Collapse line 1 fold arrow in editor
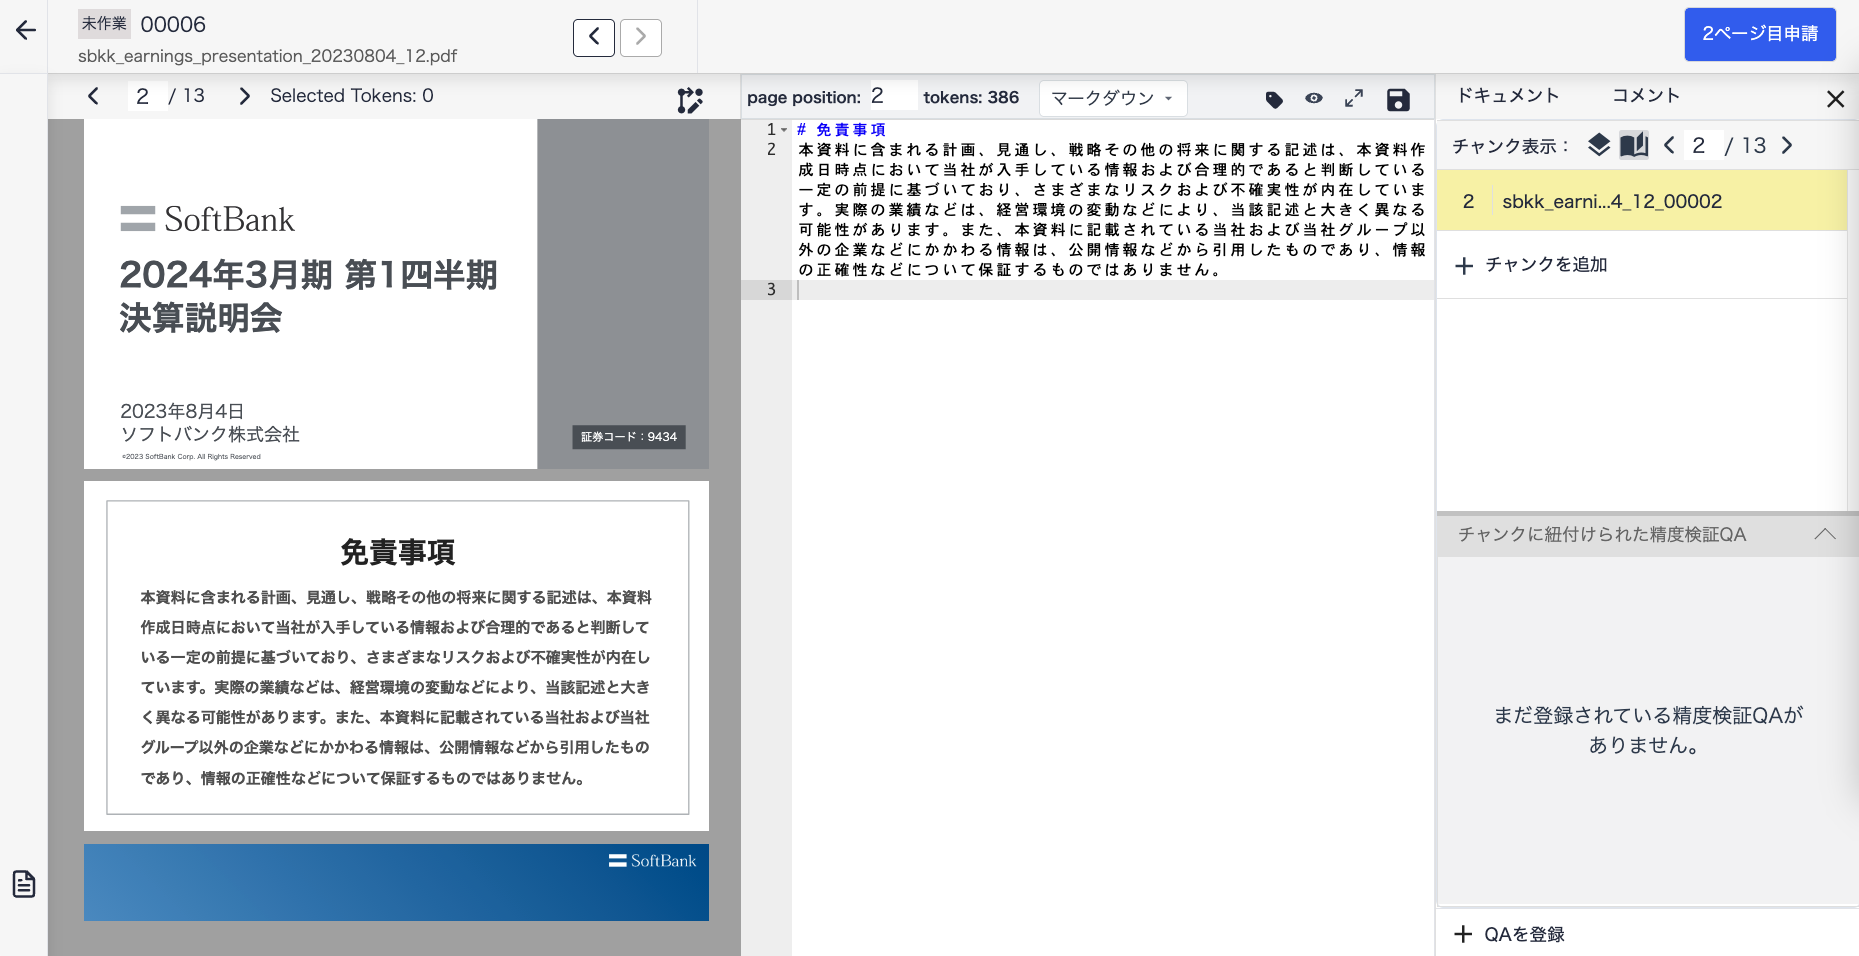The height and width of the screenshot is (956, 1859). (784, 130)
